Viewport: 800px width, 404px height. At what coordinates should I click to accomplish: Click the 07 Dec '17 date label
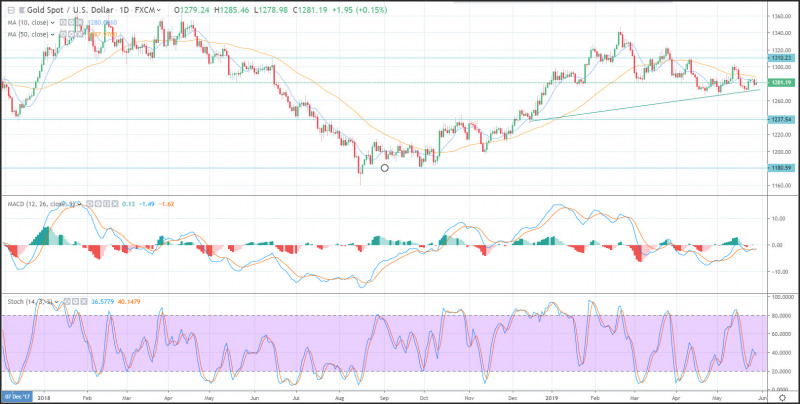(x=16, y=396)
